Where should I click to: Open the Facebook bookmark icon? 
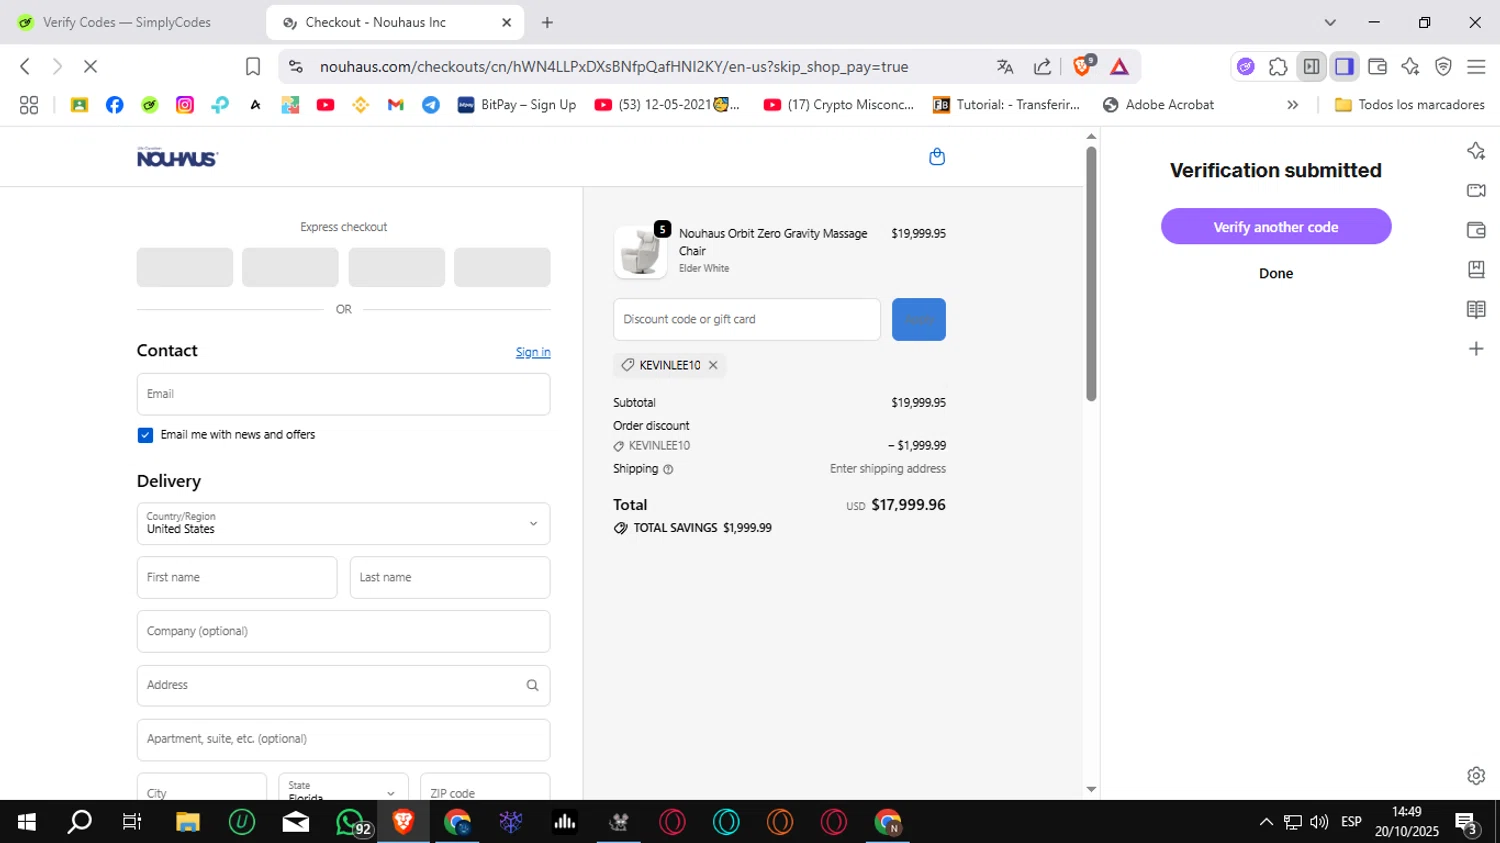[114, 105]
